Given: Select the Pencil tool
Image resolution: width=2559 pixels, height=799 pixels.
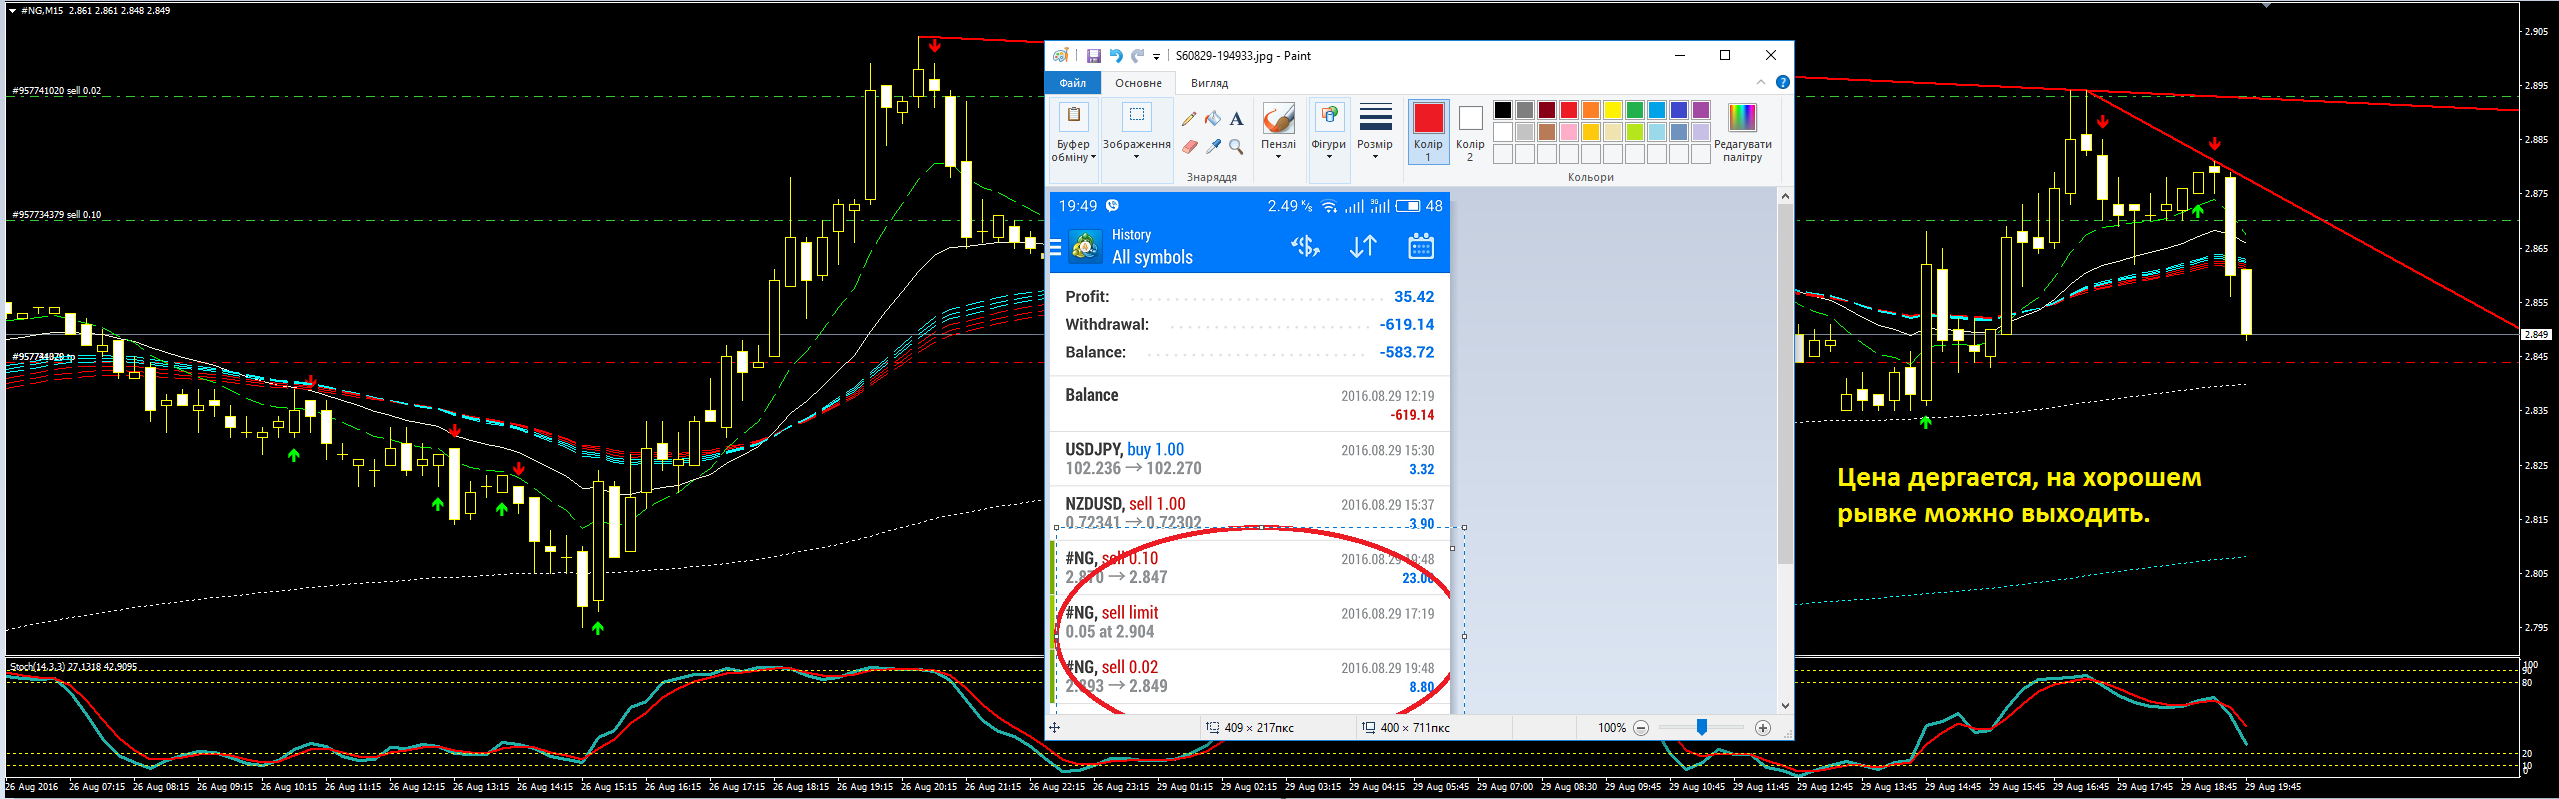Looking at the screenshot, I should (1189, 118).
